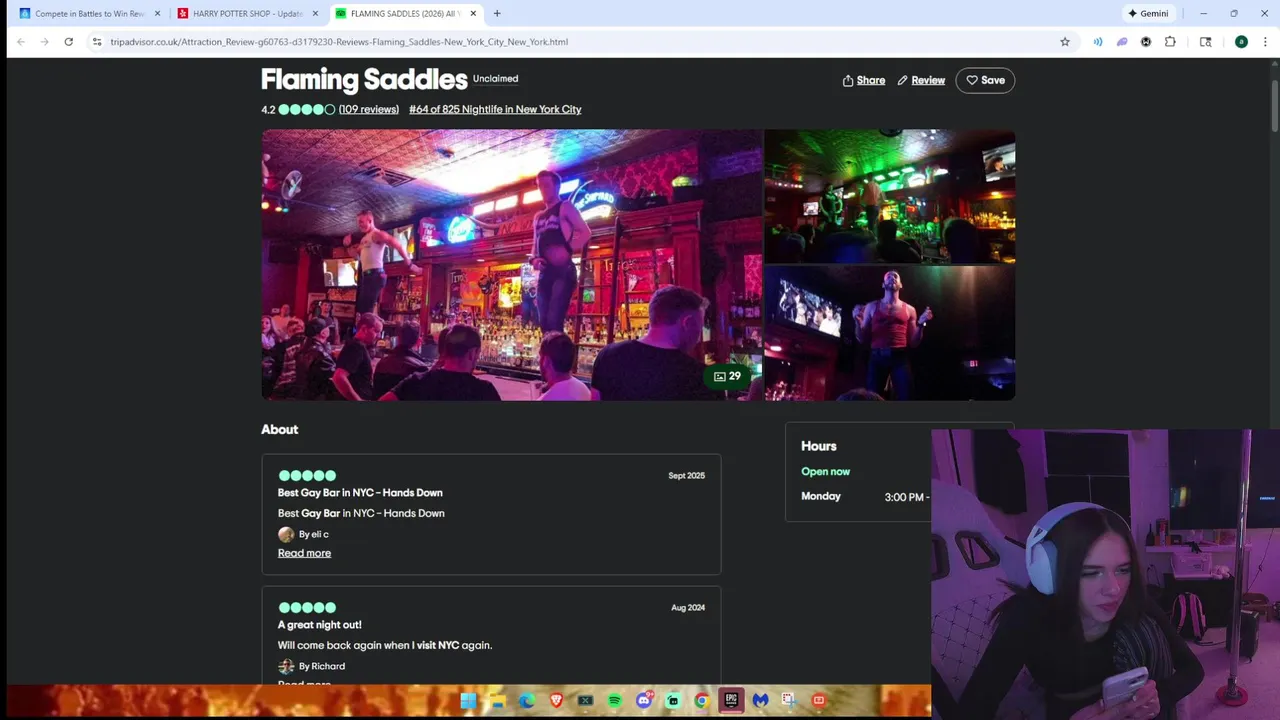The height and width of the screenshot is (720, 1280).
Task: Click the 'Open now' hours status
Action: click(825, 471)
